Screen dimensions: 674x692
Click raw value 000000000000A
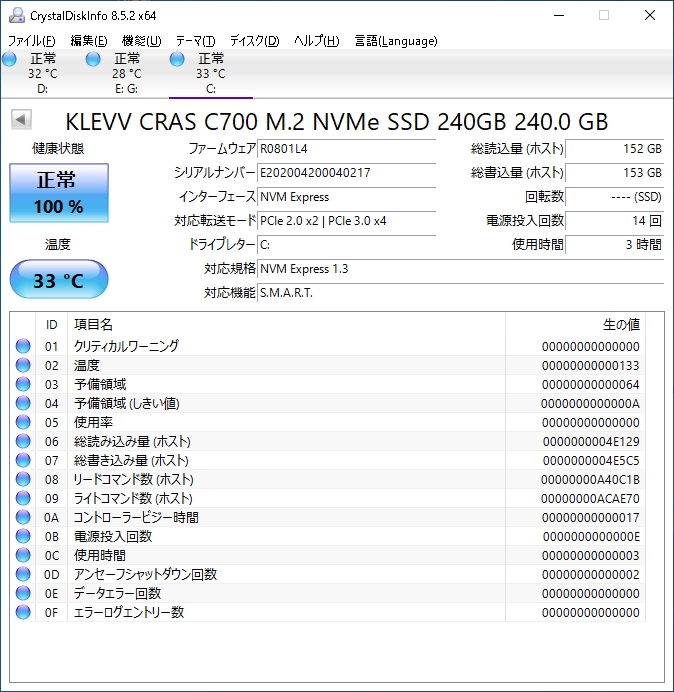(x=591, y=404)
